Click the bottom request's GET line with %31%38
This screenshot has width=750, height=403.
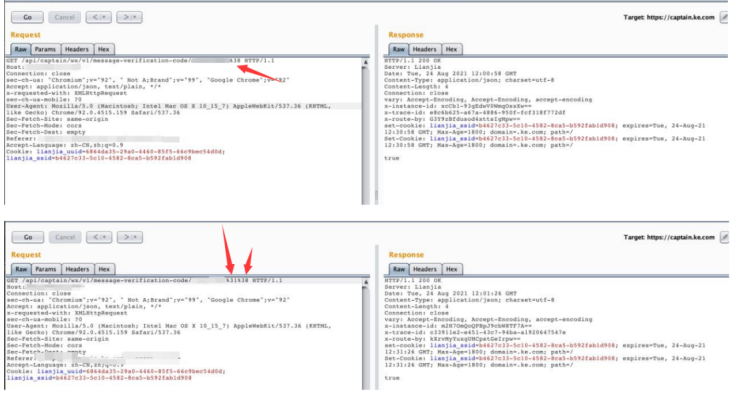point(144,281)
